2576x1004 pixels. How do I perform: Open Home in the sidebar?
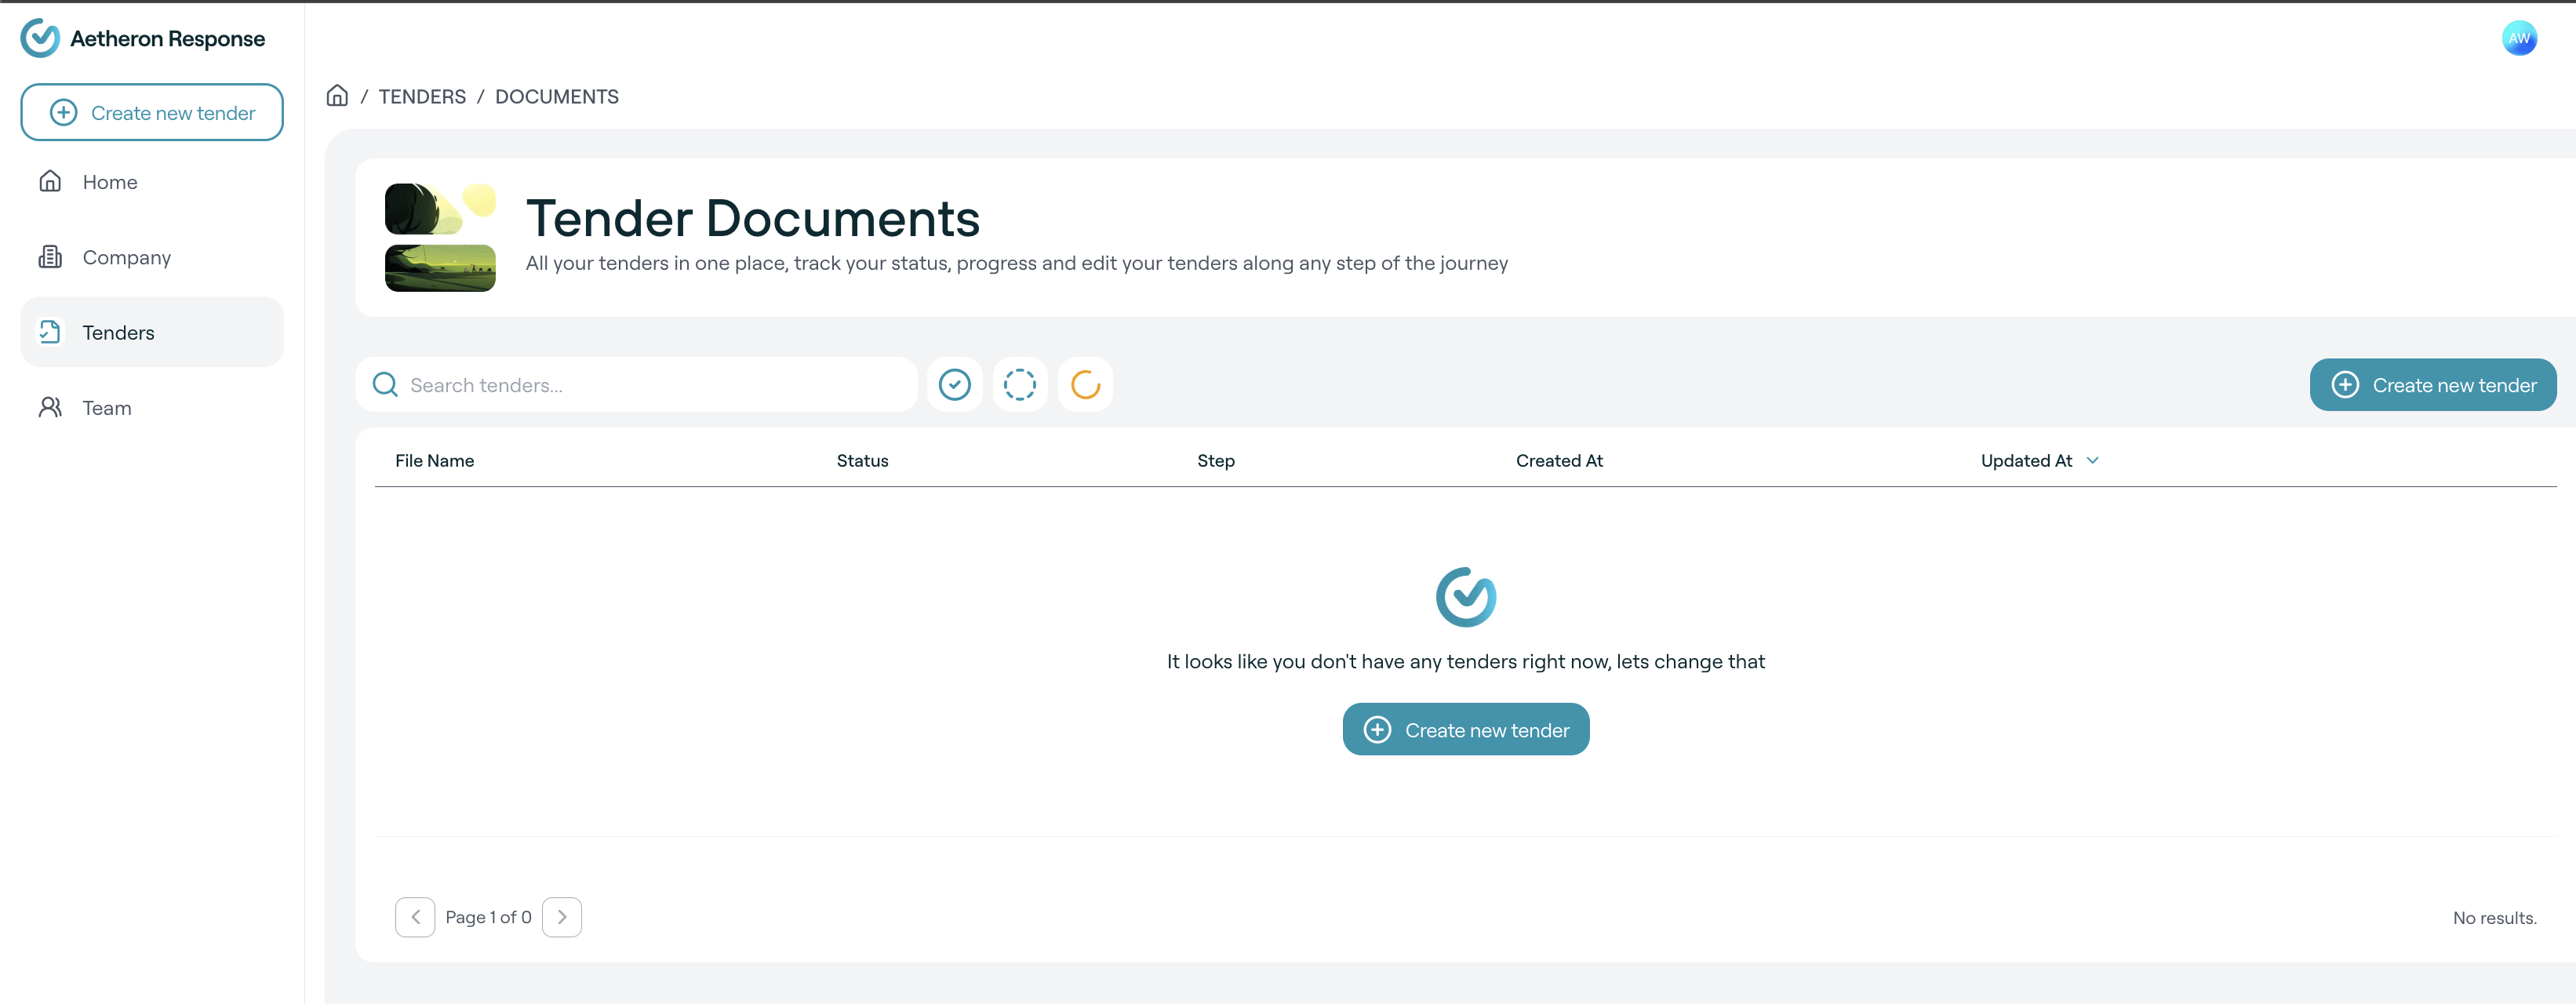(110, 182)
